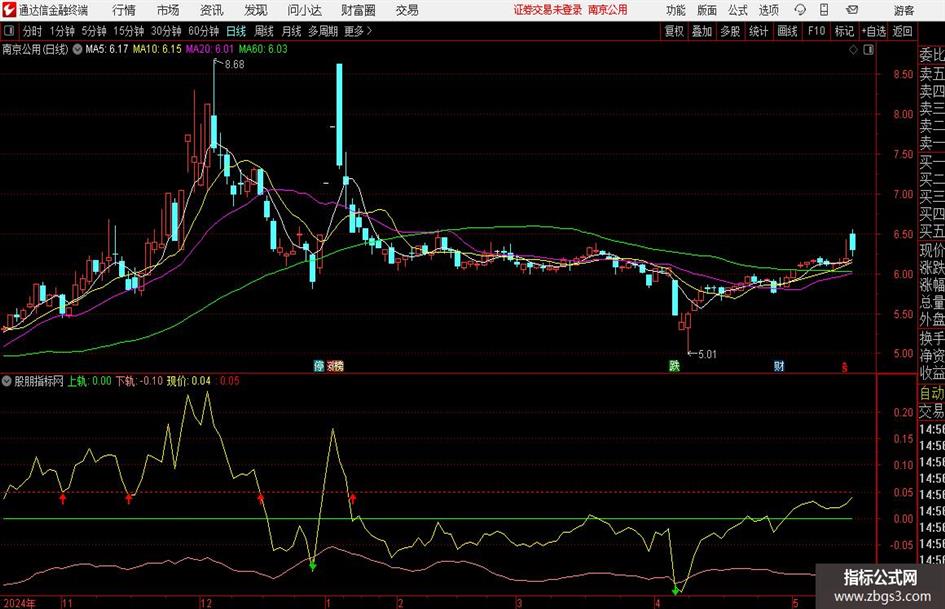This screenshot has width=945, height=609.
Task: Switch to 周线 weekly period tab
Action: tap(263, 31)
